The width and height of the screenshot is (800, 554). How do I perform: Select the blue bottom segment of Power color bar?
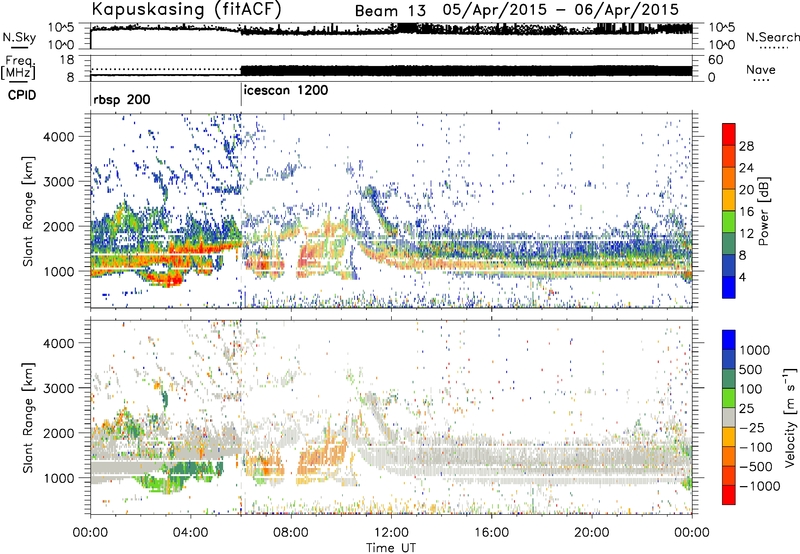coord(729,288)
